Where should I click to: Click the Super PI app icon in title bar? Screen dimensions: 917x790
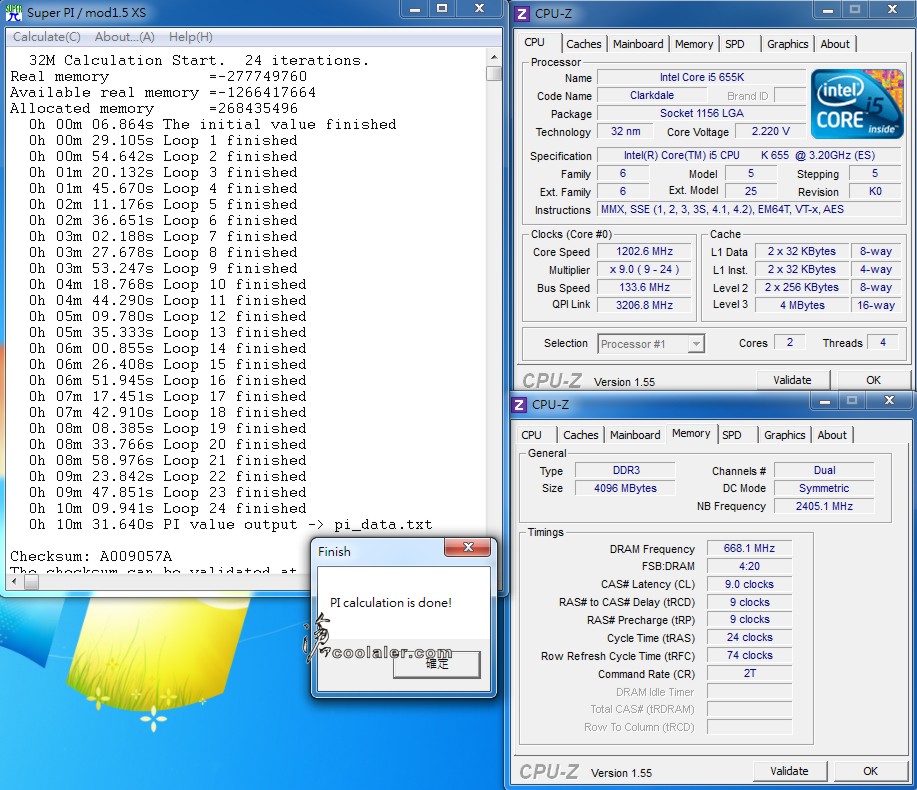(13, 12)
